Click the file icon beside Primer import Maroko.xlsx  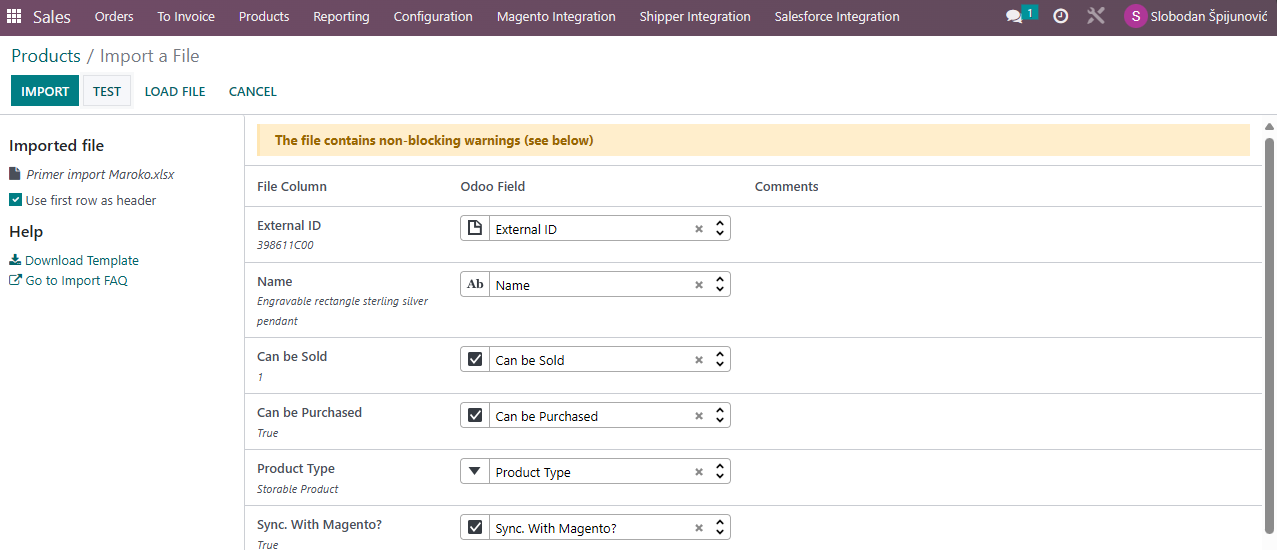coord(14,174)
